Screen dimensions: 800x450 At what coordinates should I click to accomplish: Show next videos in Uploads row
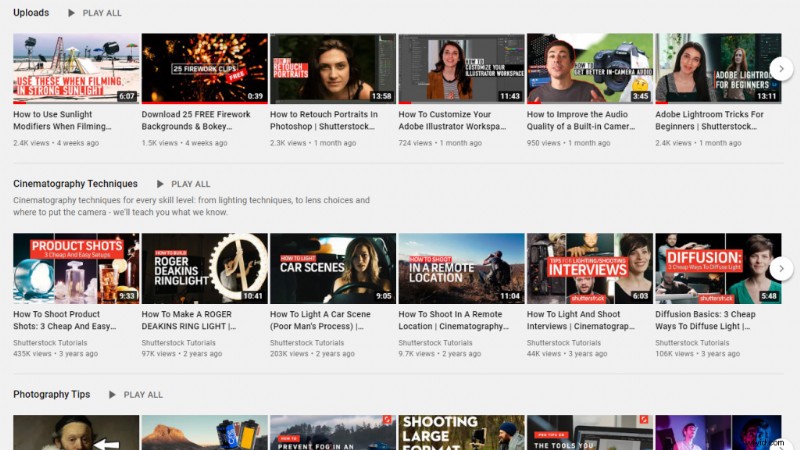pos(781,68)
